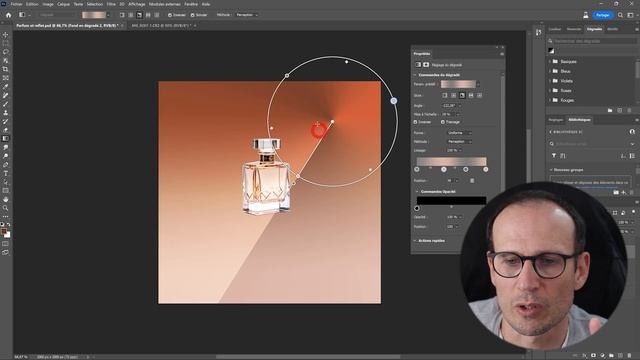Delete gradient preset trash icon
The image size is (640, 360).
[x=629, y=111]
